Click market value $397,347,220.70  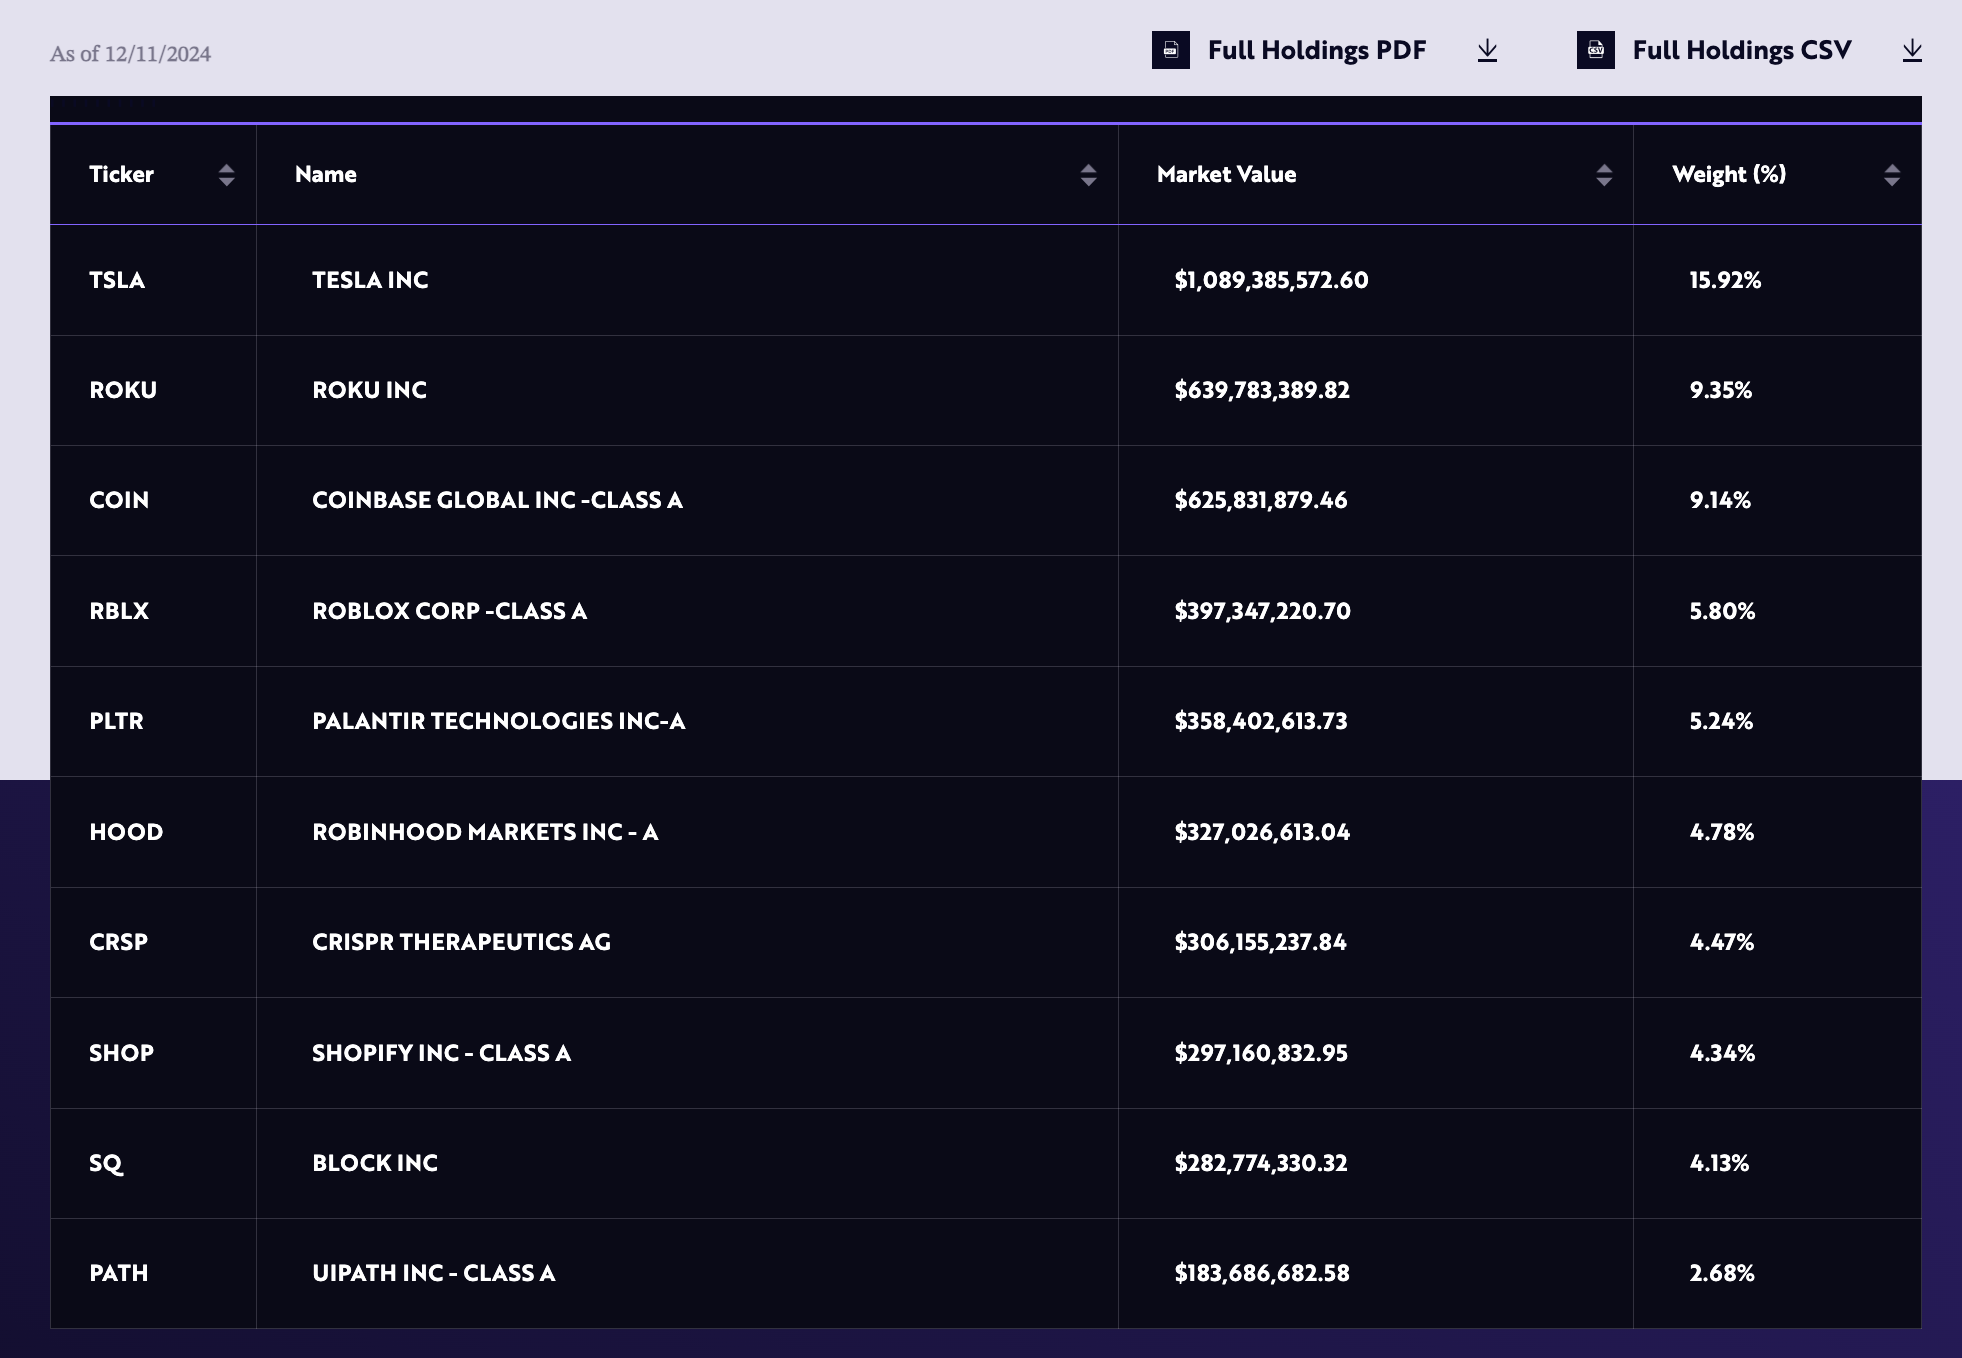pos(1262,611)
